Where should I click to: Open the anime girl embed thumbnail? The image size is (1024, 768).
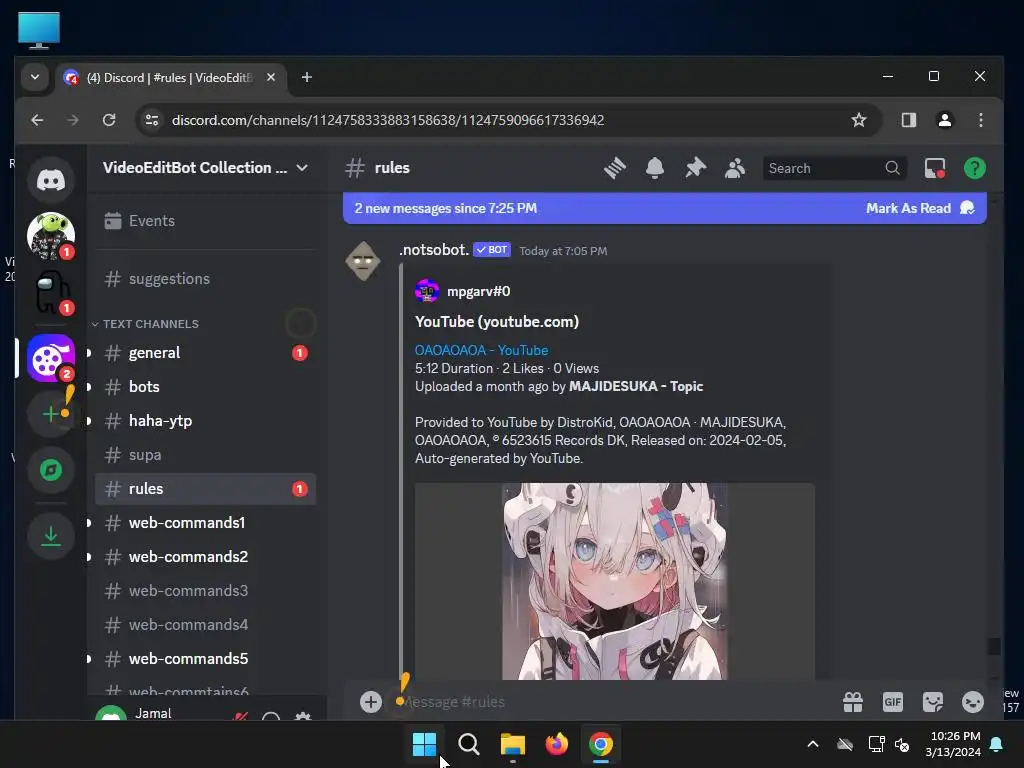[615, 581]
